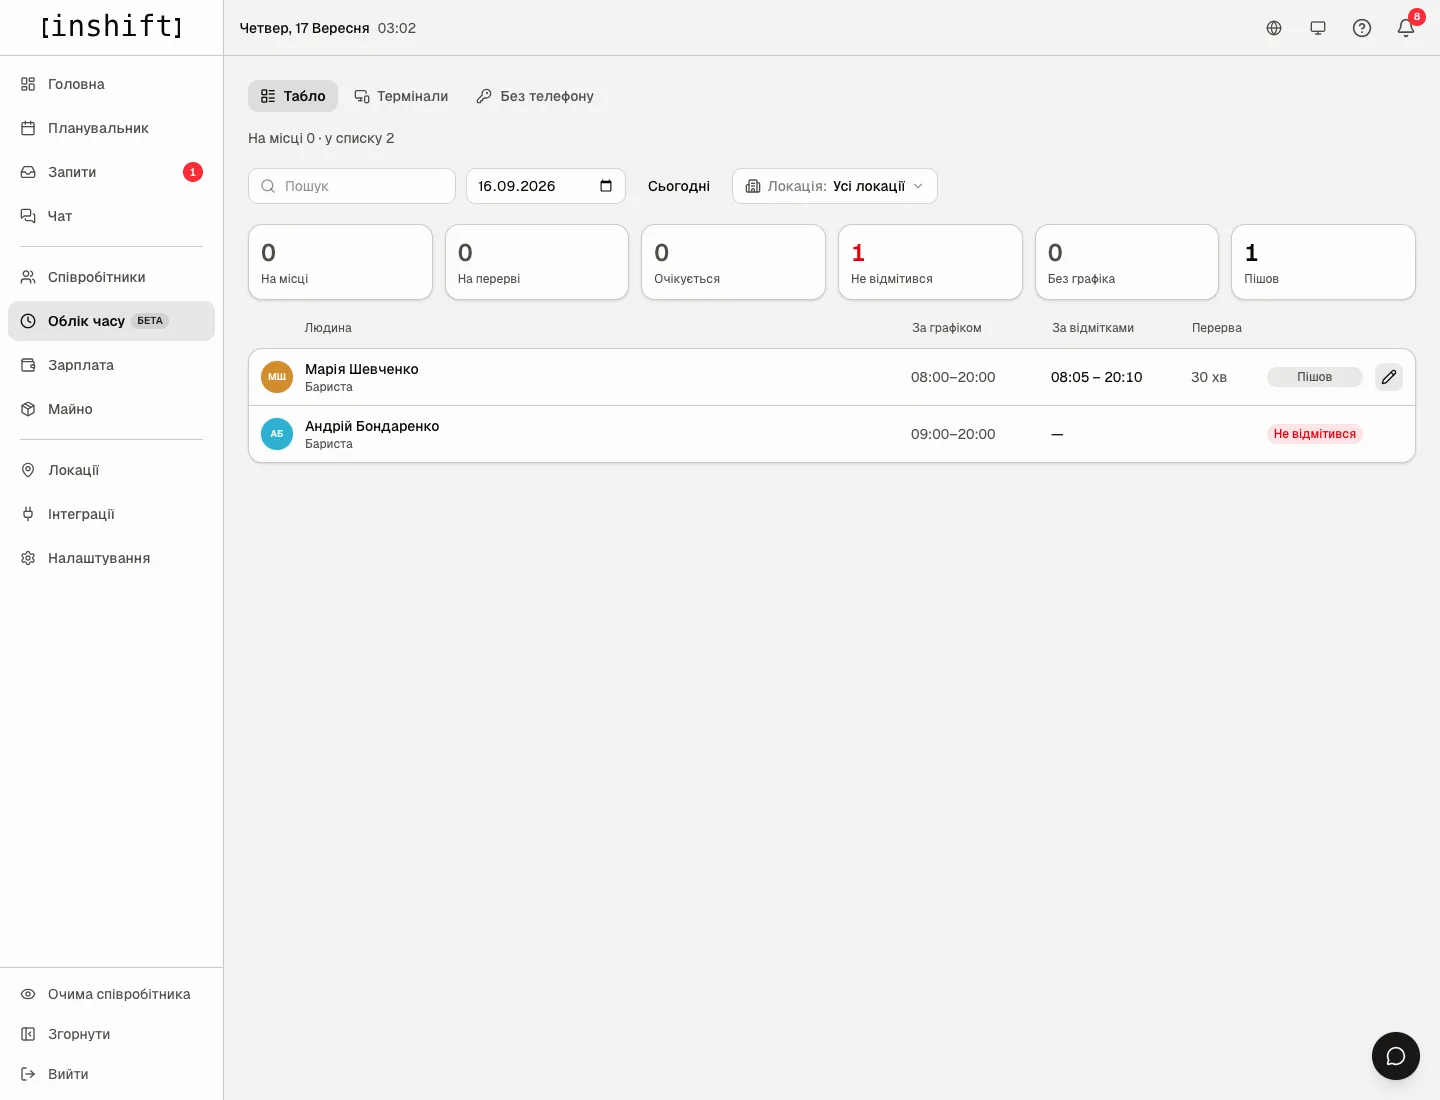Click the МШ avatar of Марія Шевченко
Viewport: 1440px width, 1100px height.
[277, 377]
